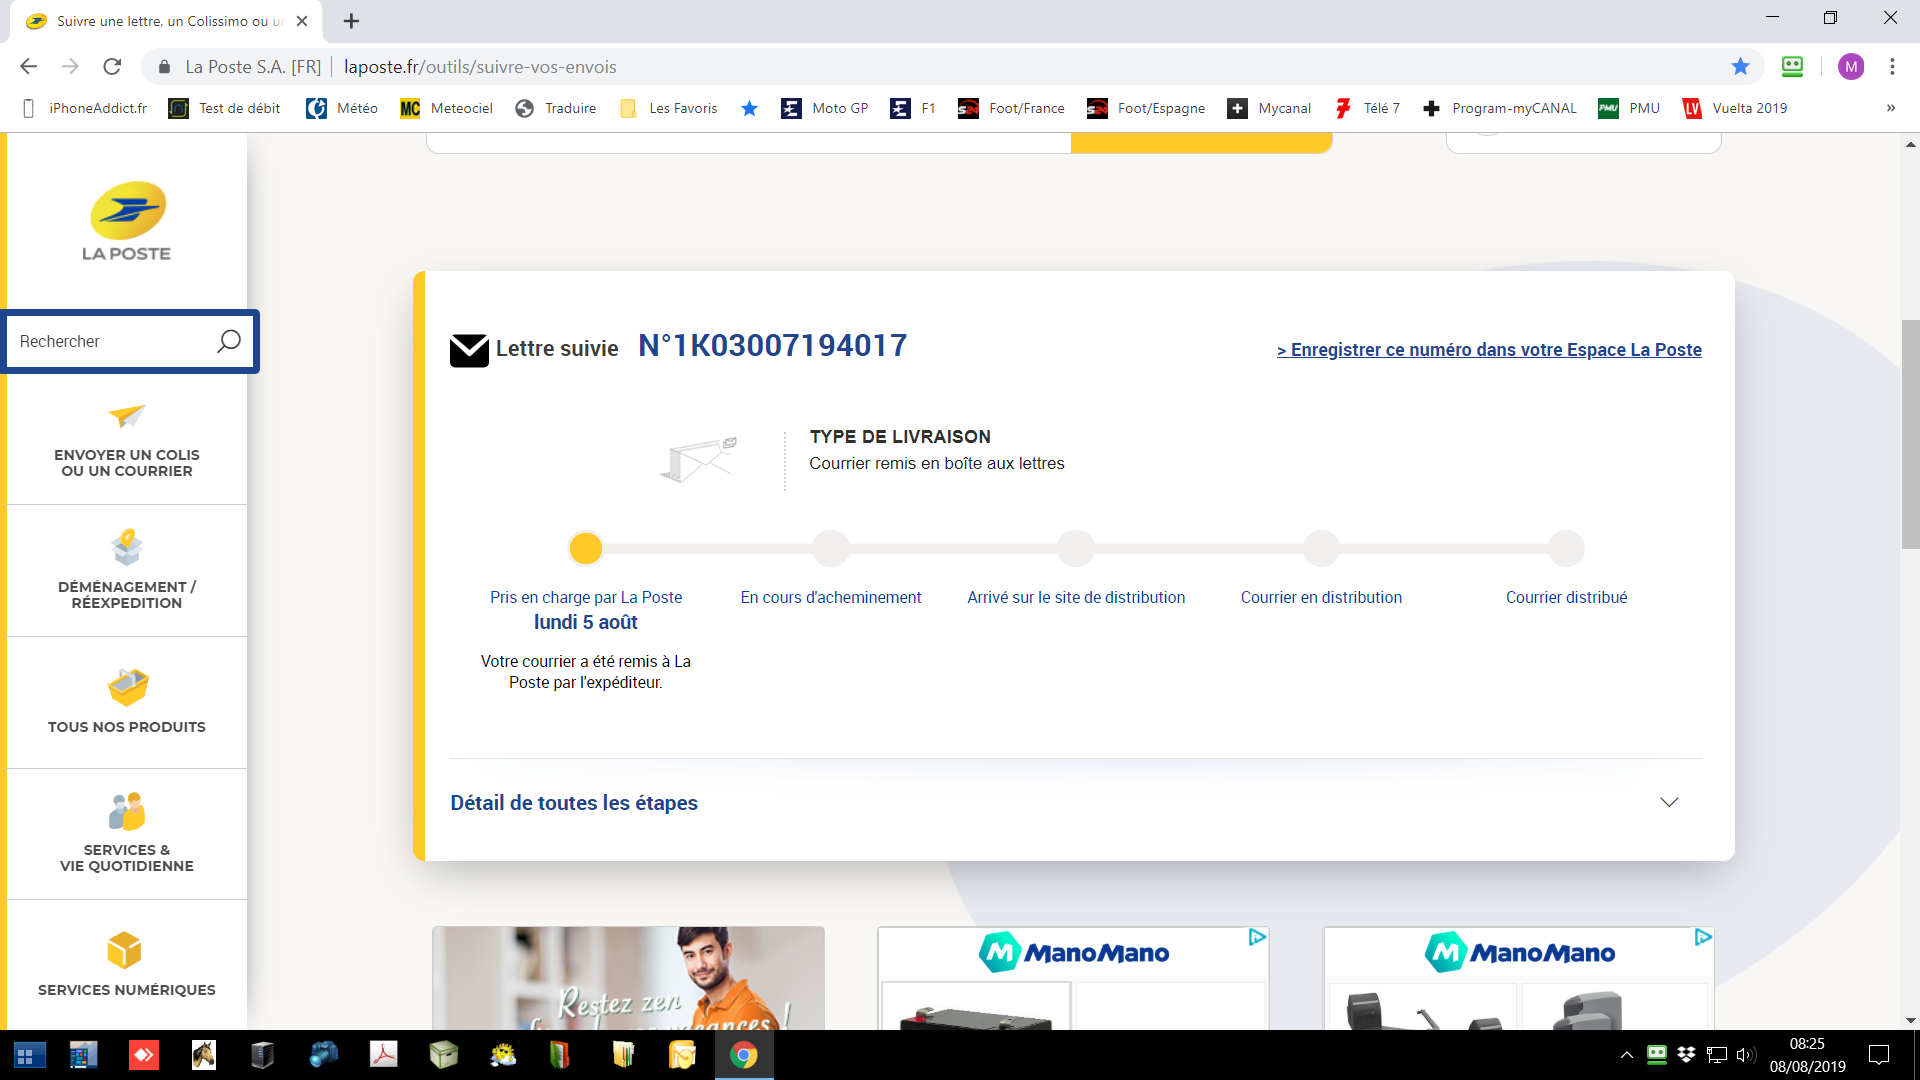The width and height of the screenshot is (1920, 1080).
Task: Open Meteociel bookmark
Action: click(x=446, y=108)
